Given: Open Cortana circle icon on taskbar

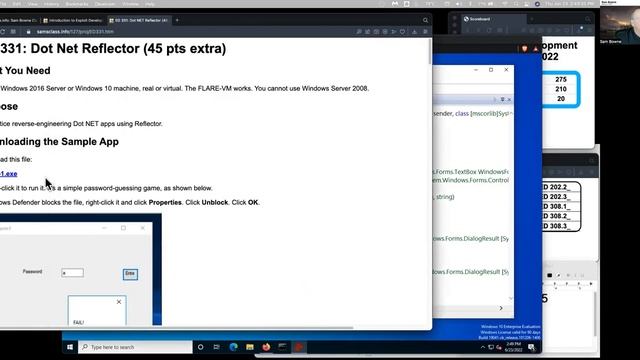Looking at the screenshot, I should (x=200, y=347).
